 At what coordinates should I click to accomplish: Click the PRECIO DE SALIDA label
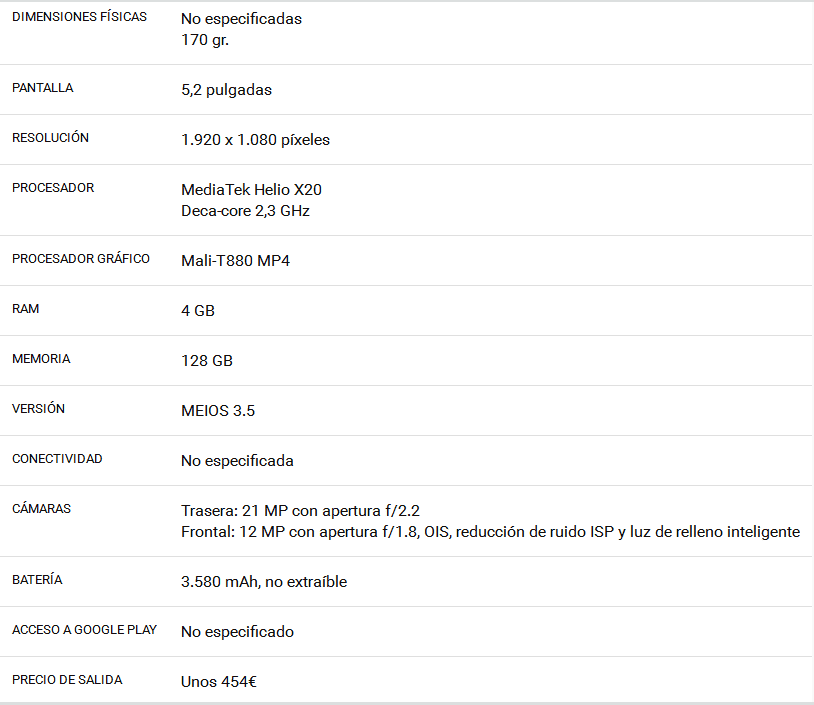coord(67,680)
